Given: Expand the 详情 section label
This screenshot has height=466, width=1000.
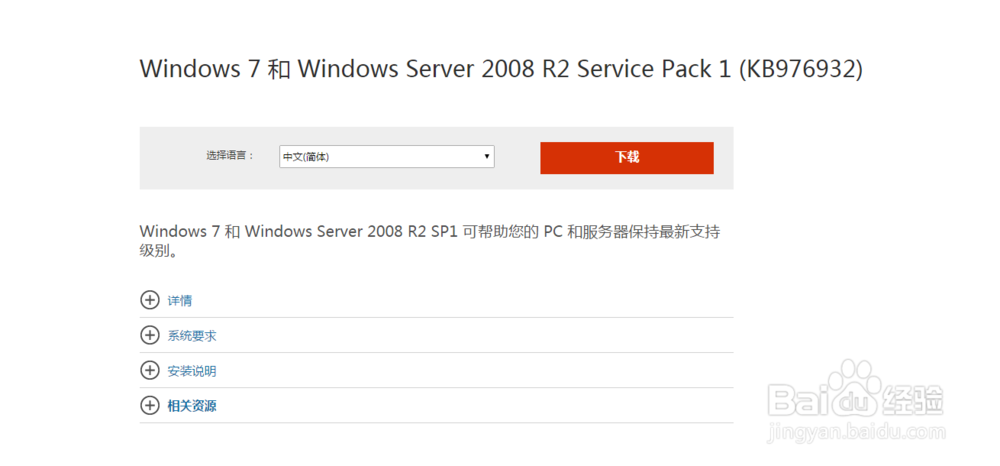Looking at the screenshot, I should (x=180, y=300).
